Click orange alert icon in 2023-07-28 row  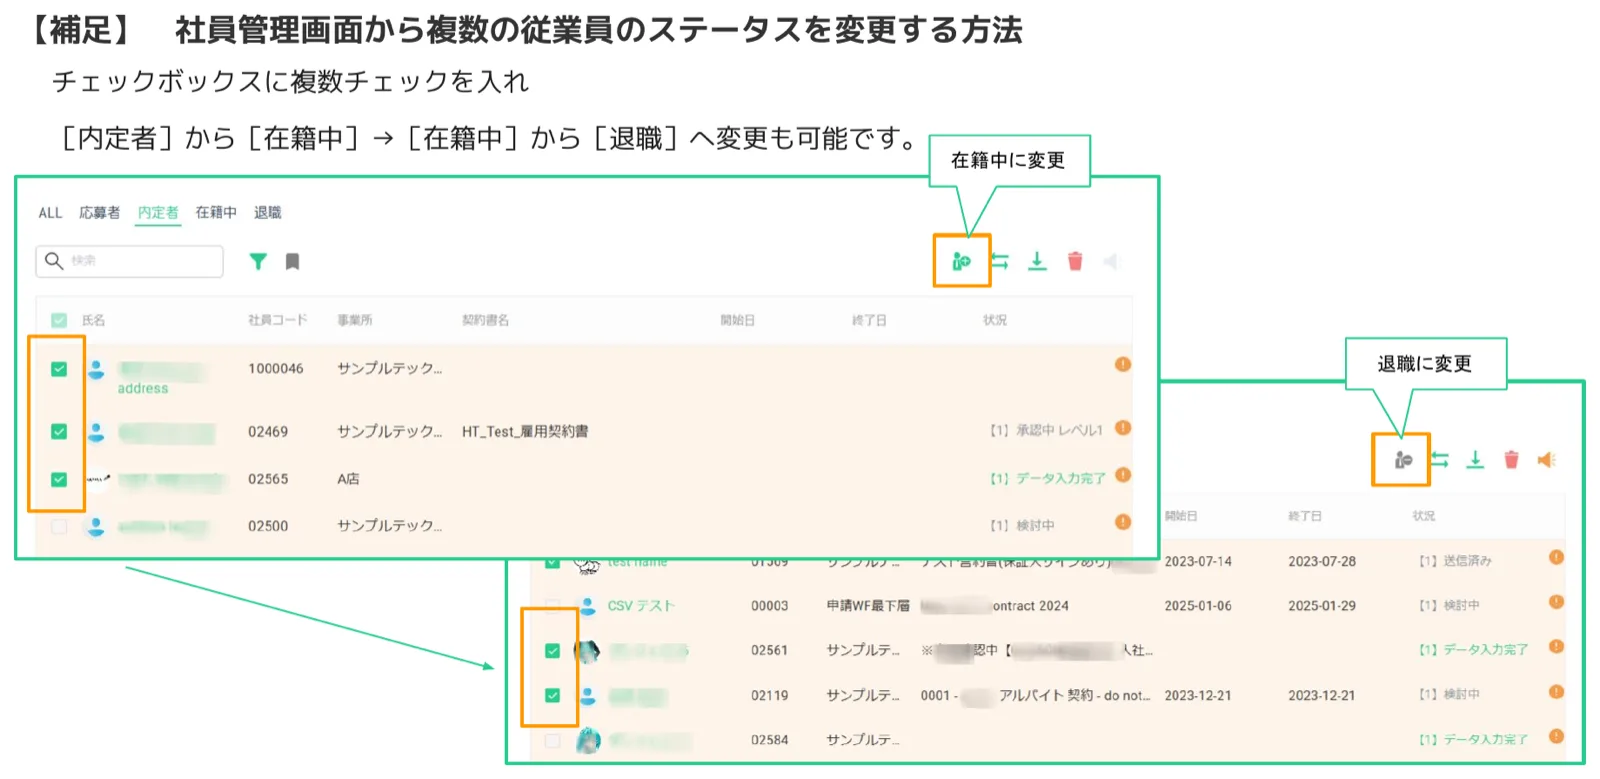1556,557
